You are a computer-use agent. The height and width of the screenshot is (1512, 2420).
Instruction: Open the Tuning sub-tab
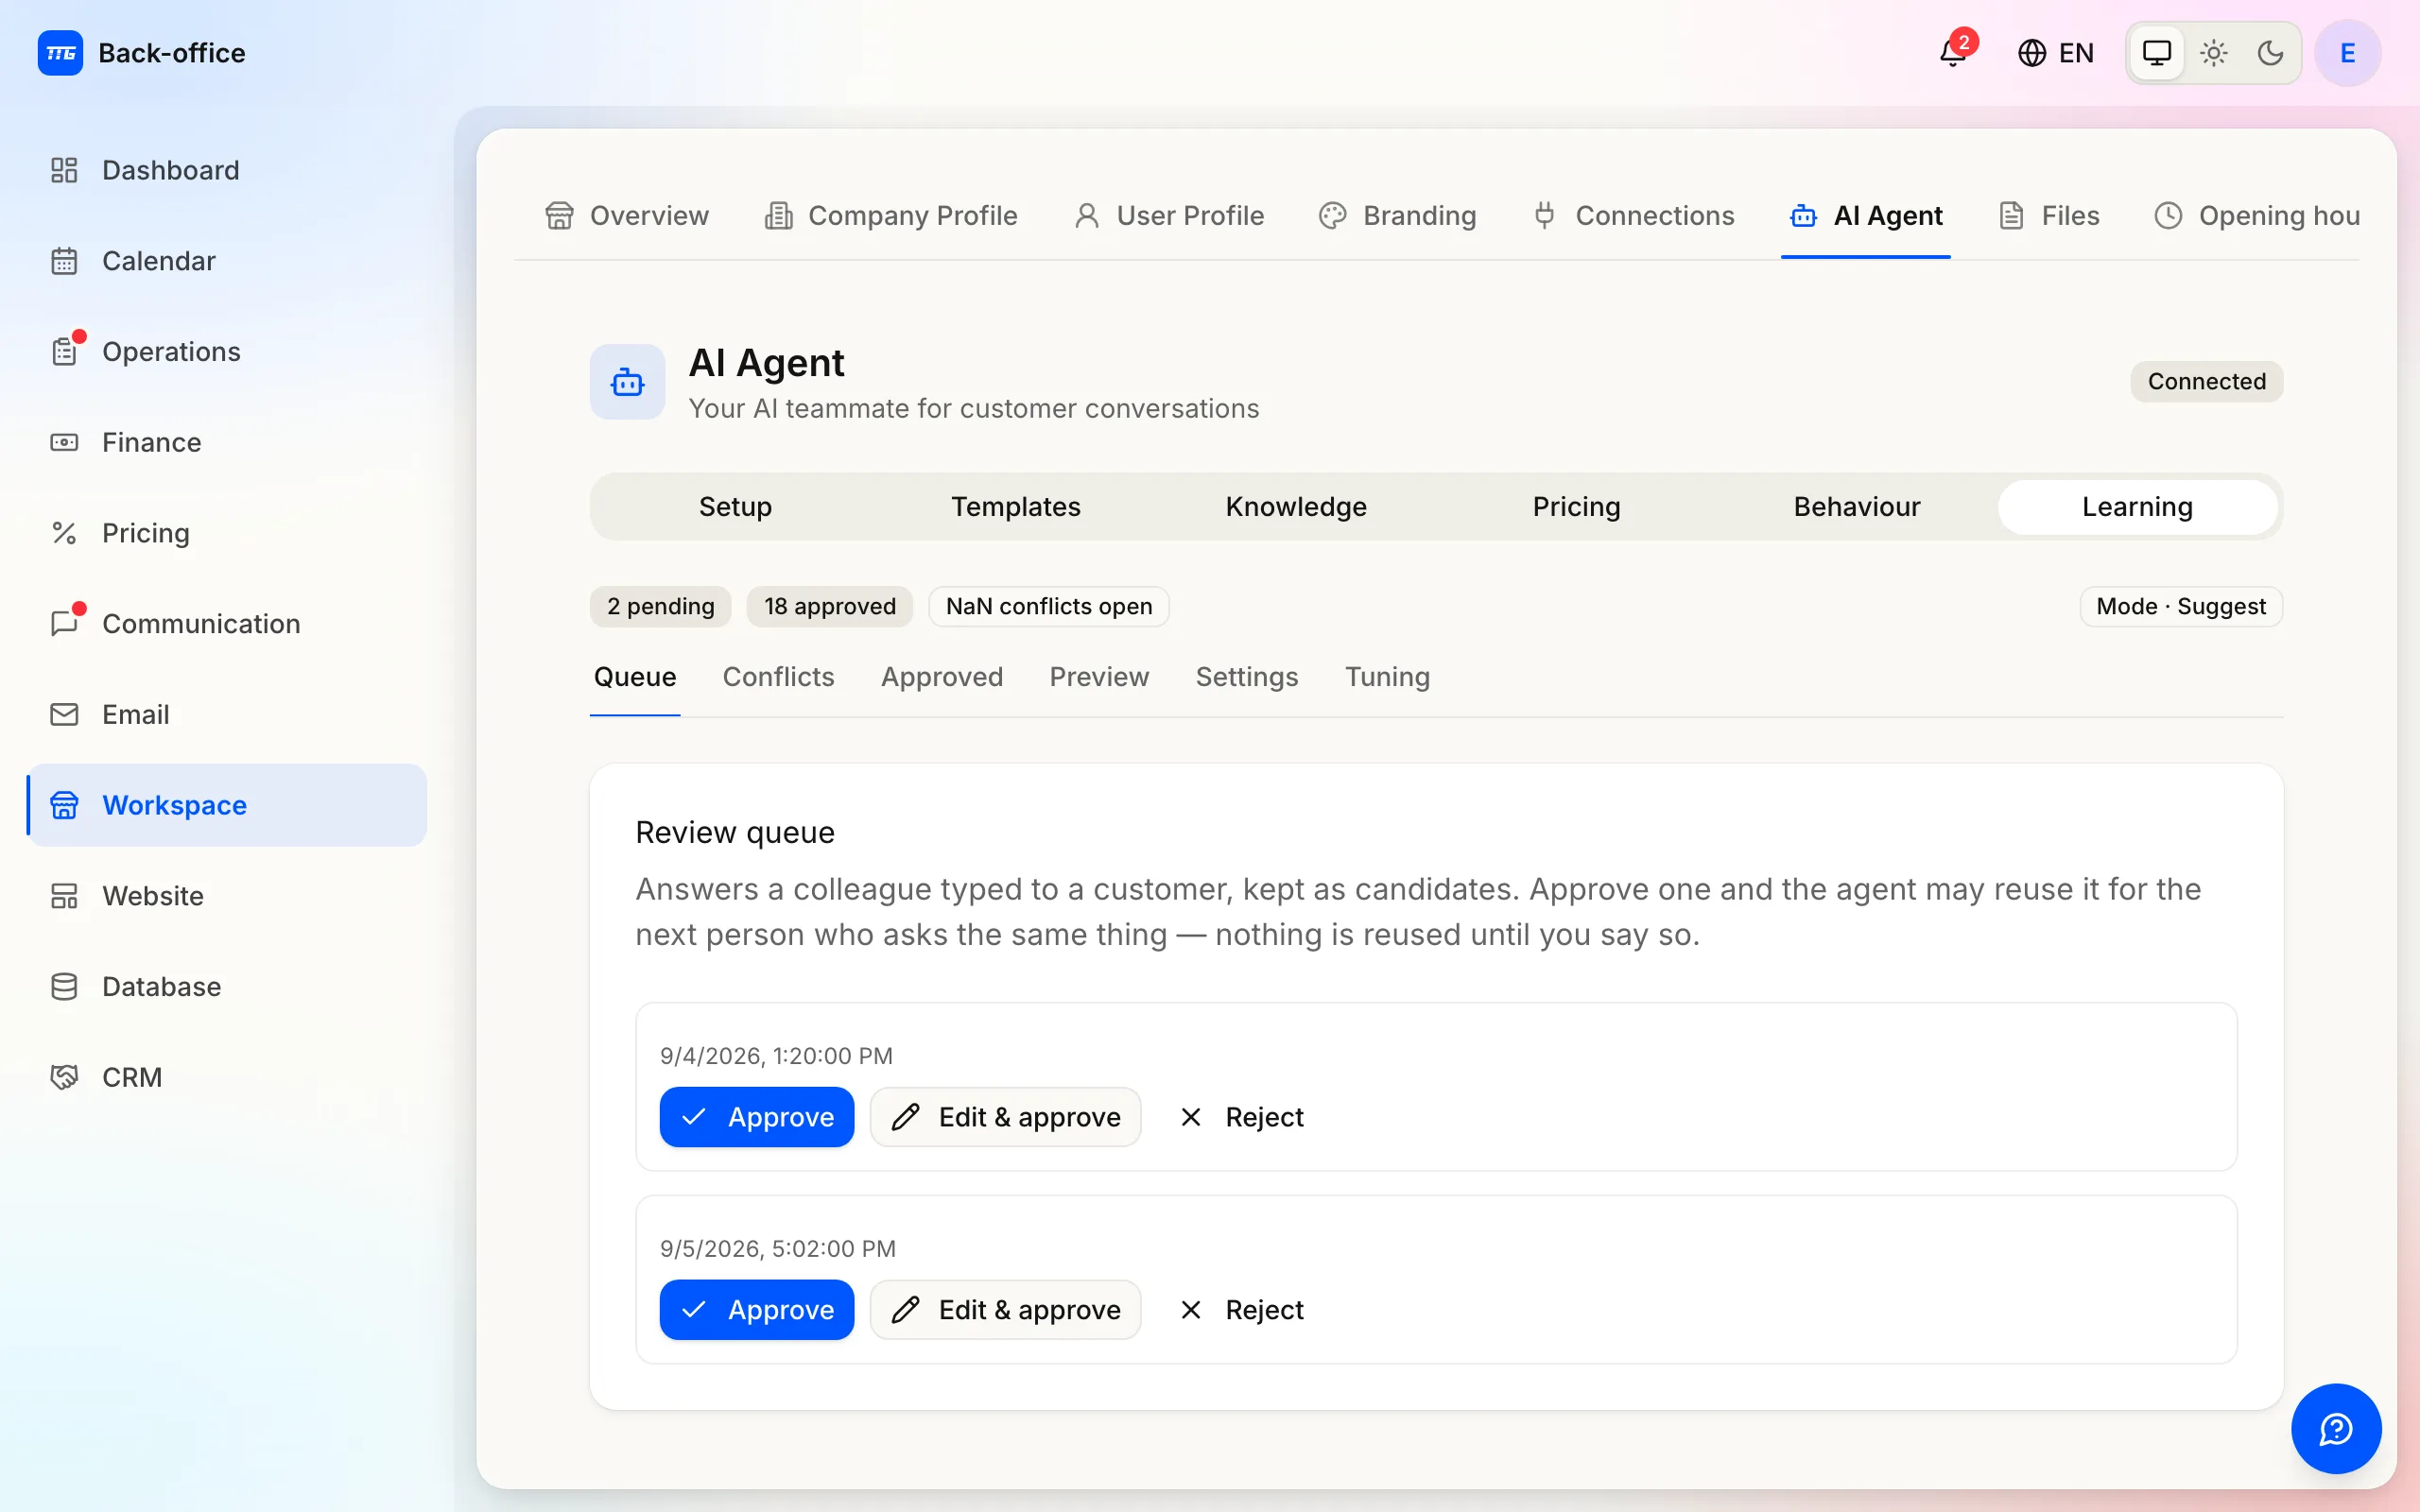pos(1387,677)
